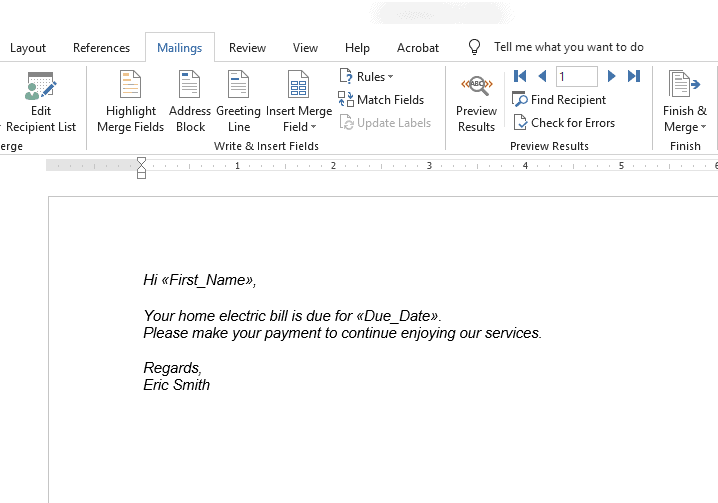Go to next record
The width and height of the screenshot is (718, 503).
(611, 76)
